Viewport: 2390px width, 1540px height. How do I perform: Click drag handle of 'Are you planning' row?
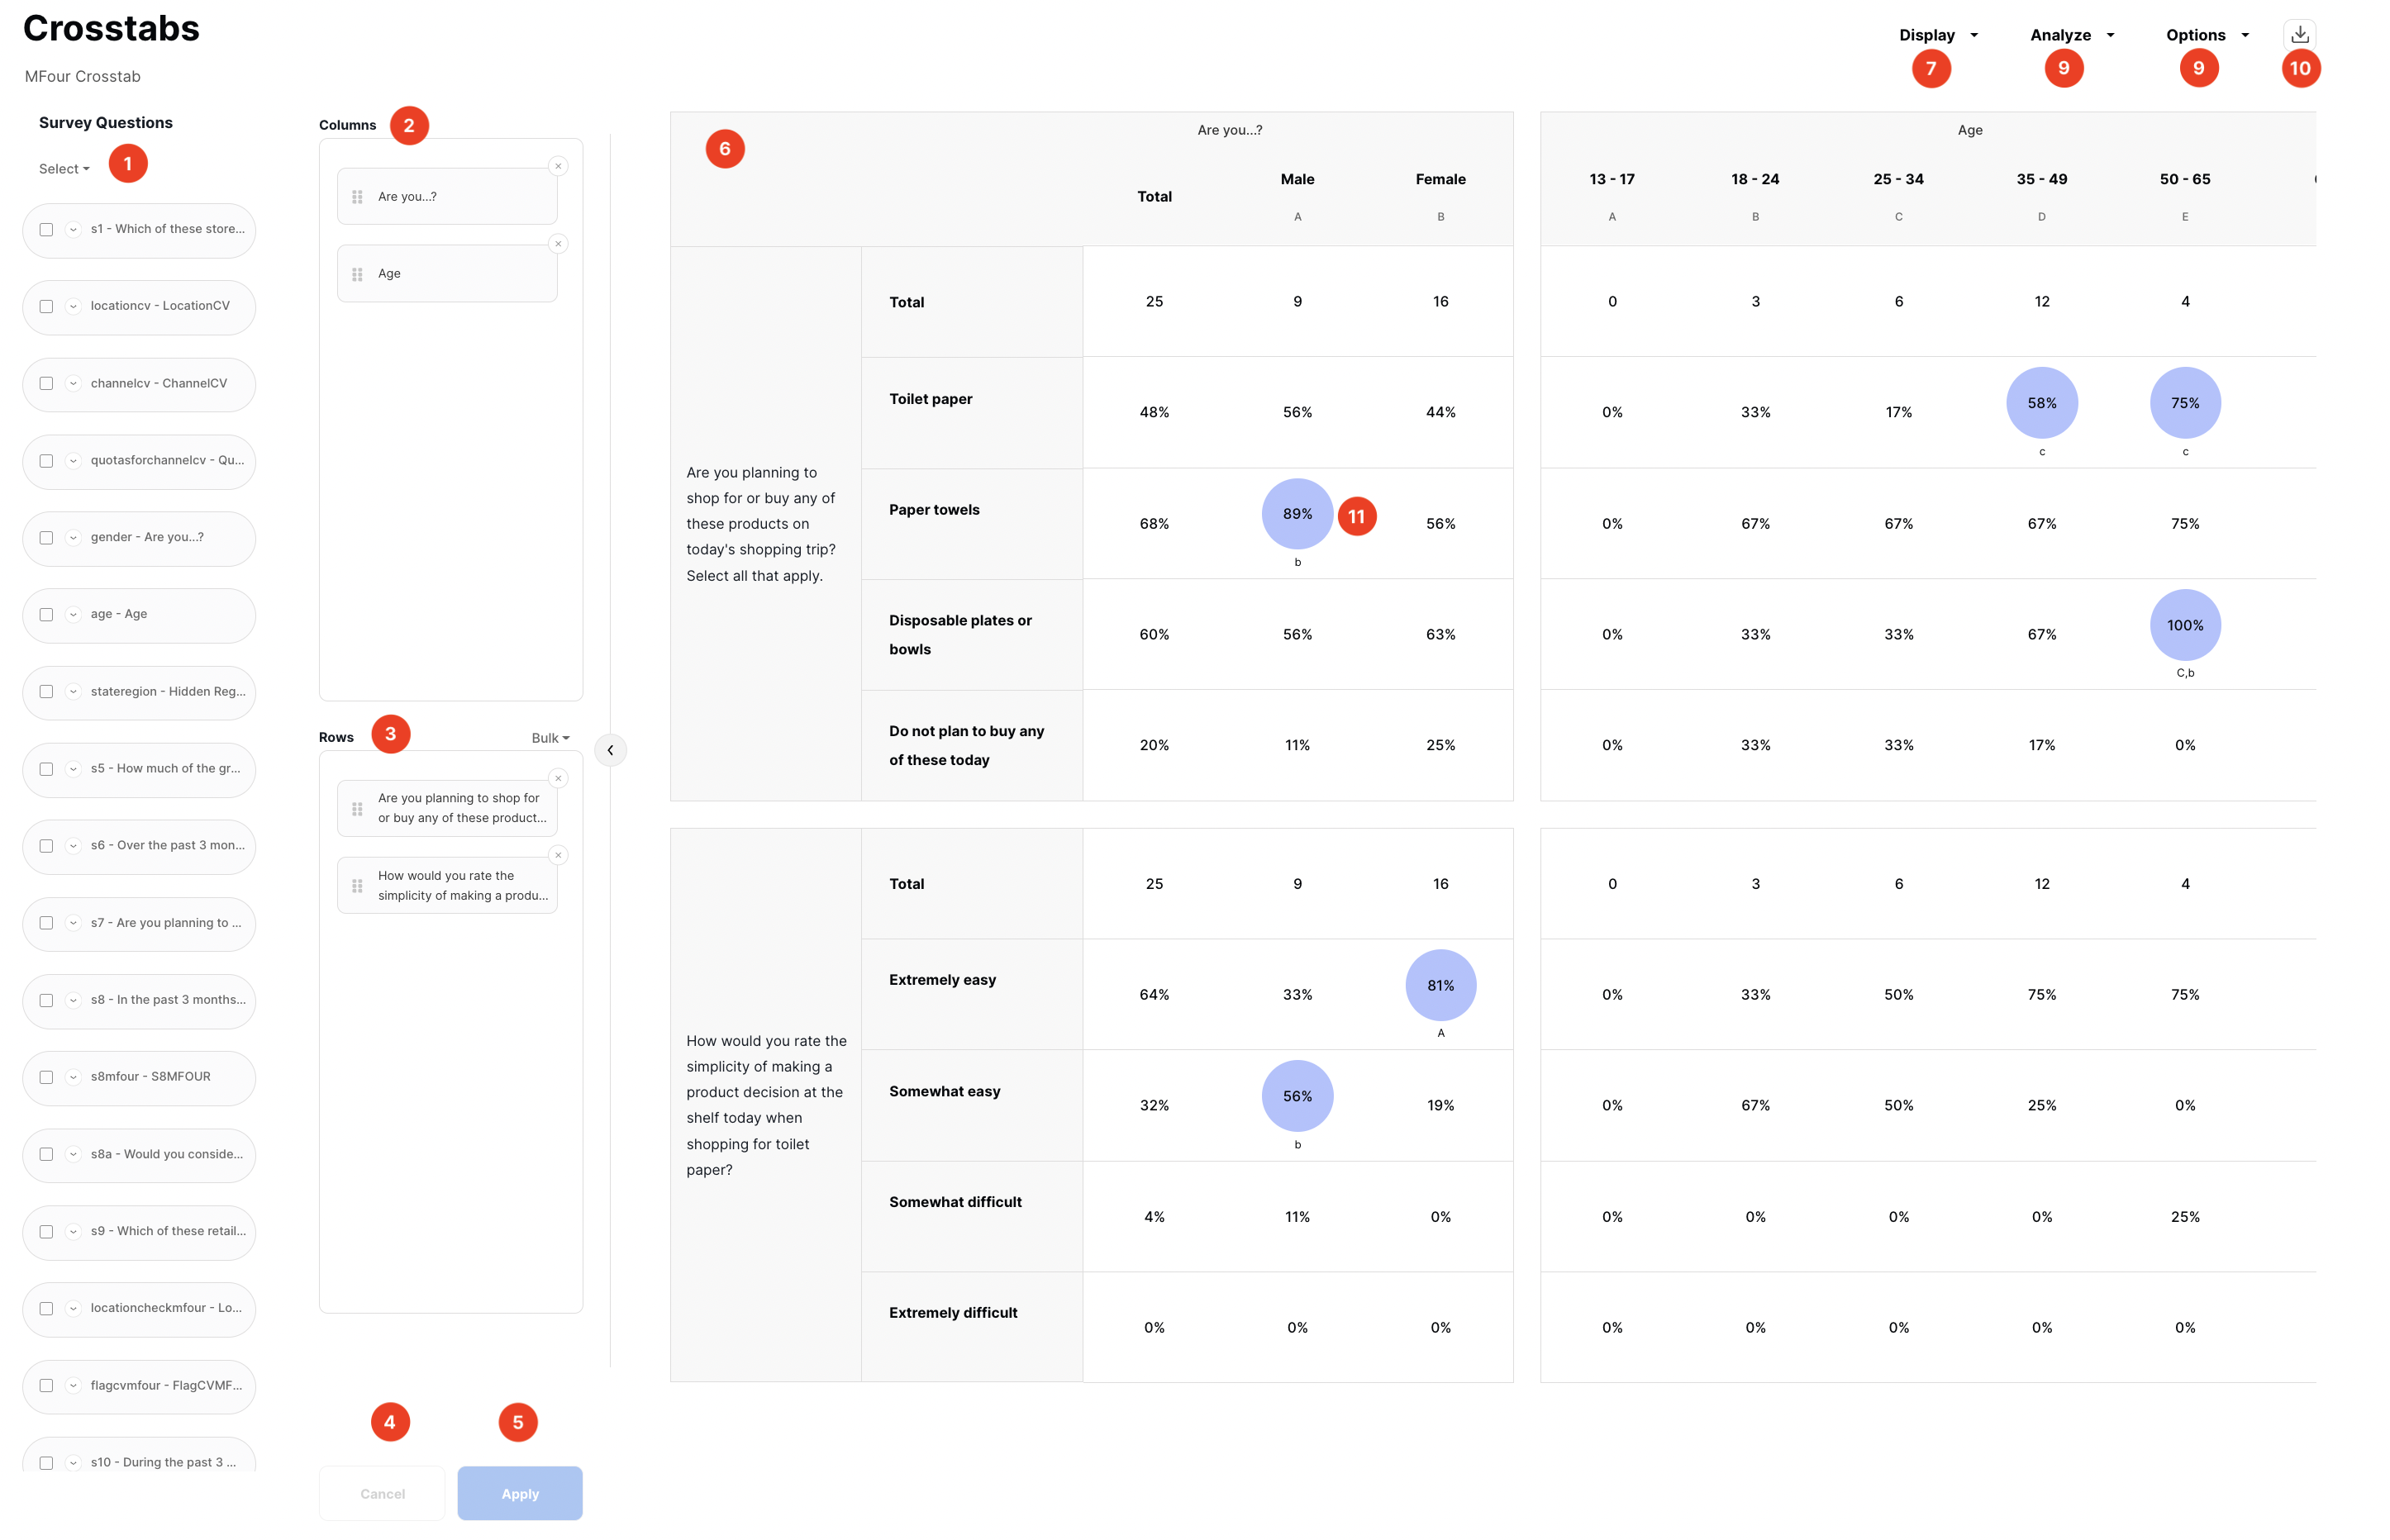coord(357,808)
